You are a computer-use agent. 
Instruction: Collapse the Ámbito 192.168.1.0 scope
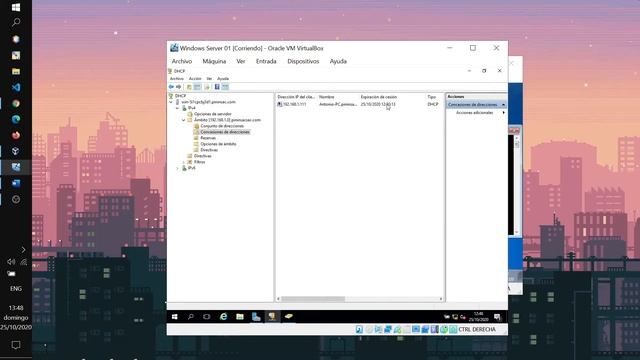[184, 120]
